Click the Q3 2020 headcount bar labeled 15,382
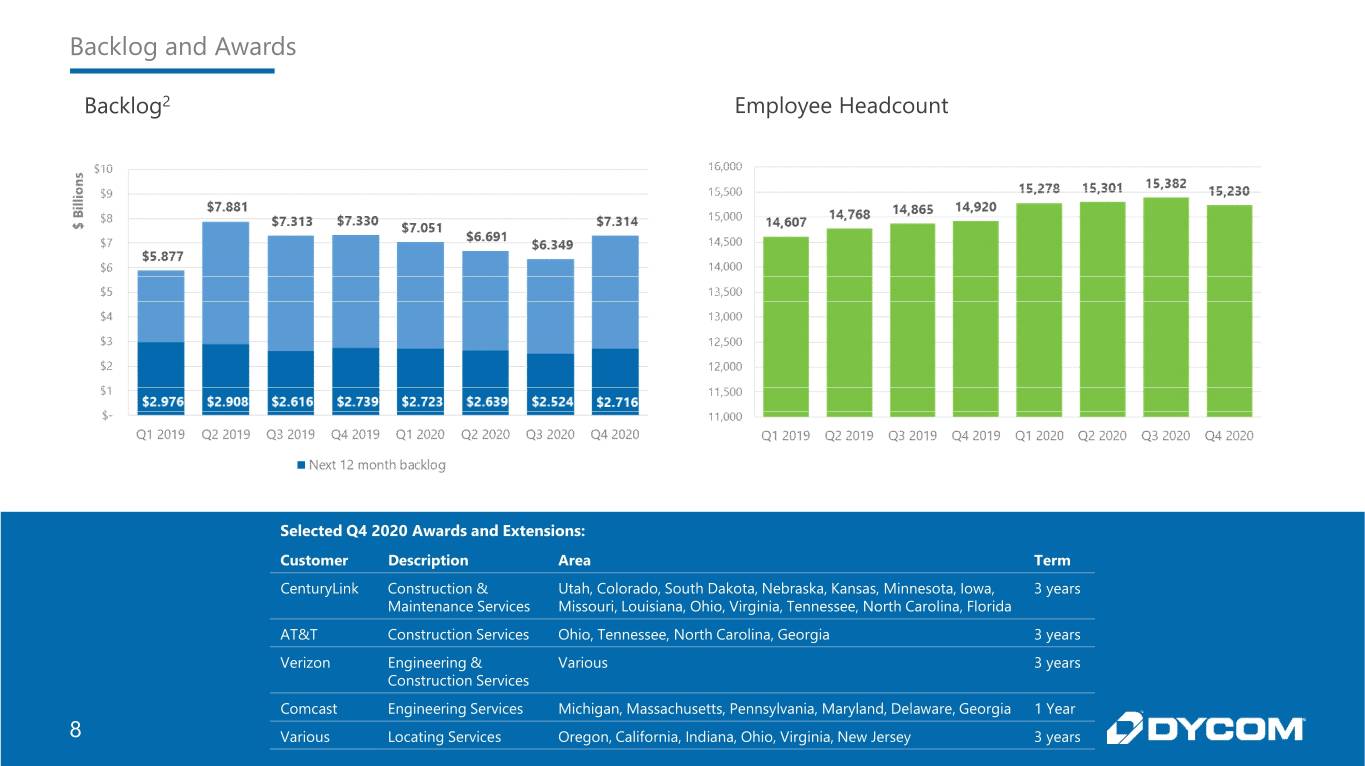The image size is (1365, 766). point(1166,306)
